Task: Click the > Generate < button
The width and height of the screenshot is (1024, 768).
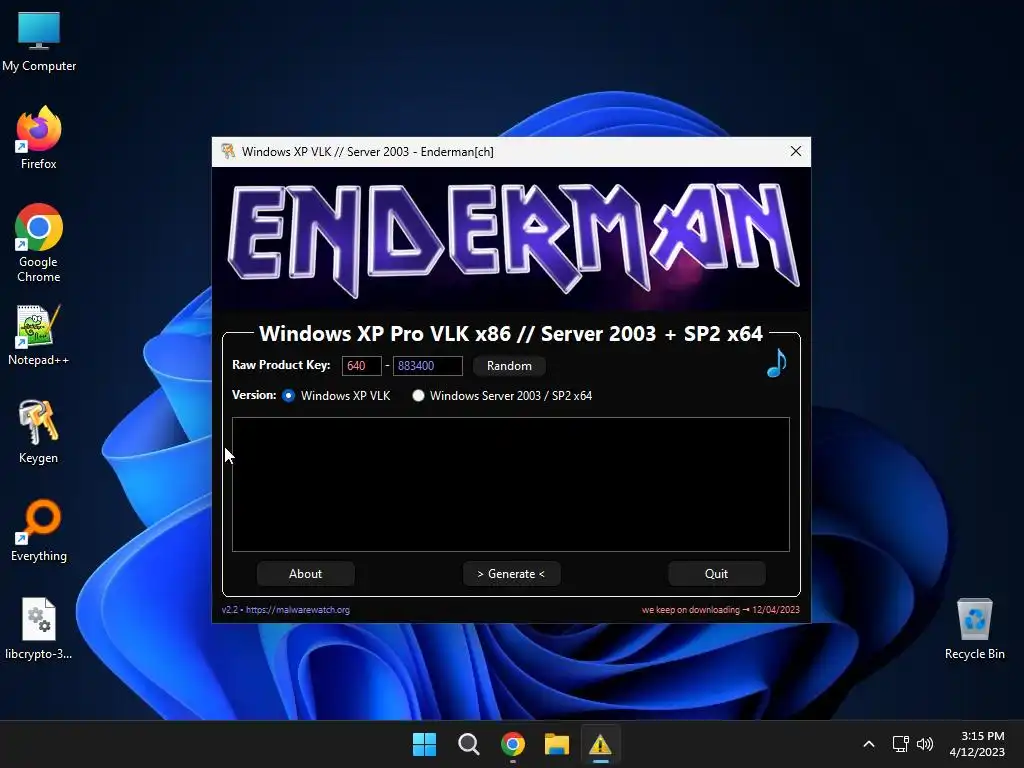Action: tap(511, 574)
